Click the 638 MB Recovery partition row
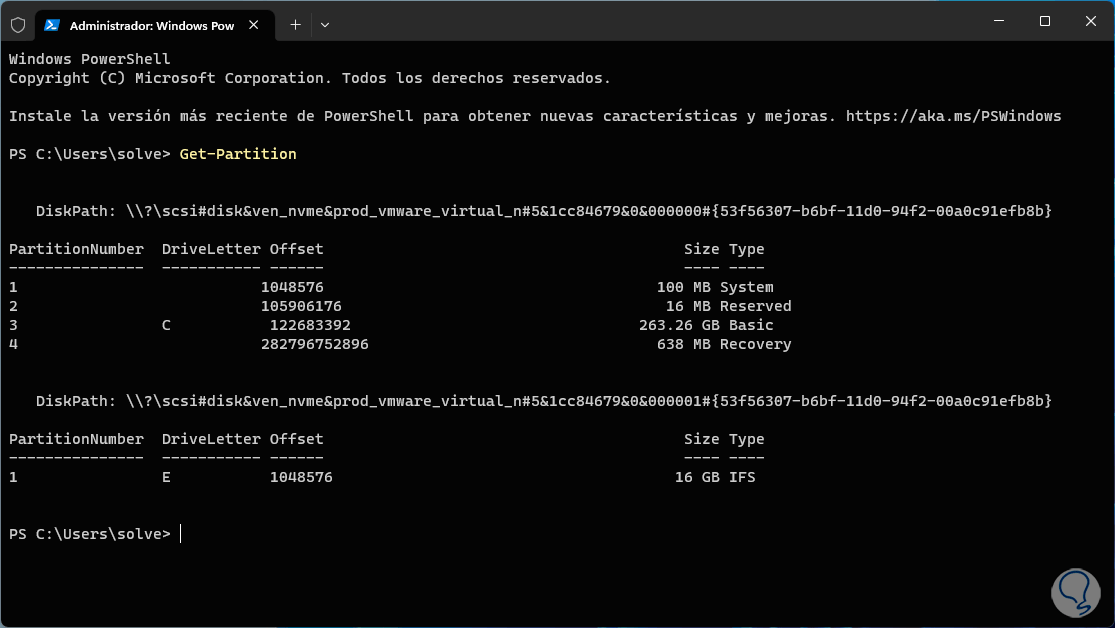Screen dimensions: 1115x628 click(x=718, y=344)
